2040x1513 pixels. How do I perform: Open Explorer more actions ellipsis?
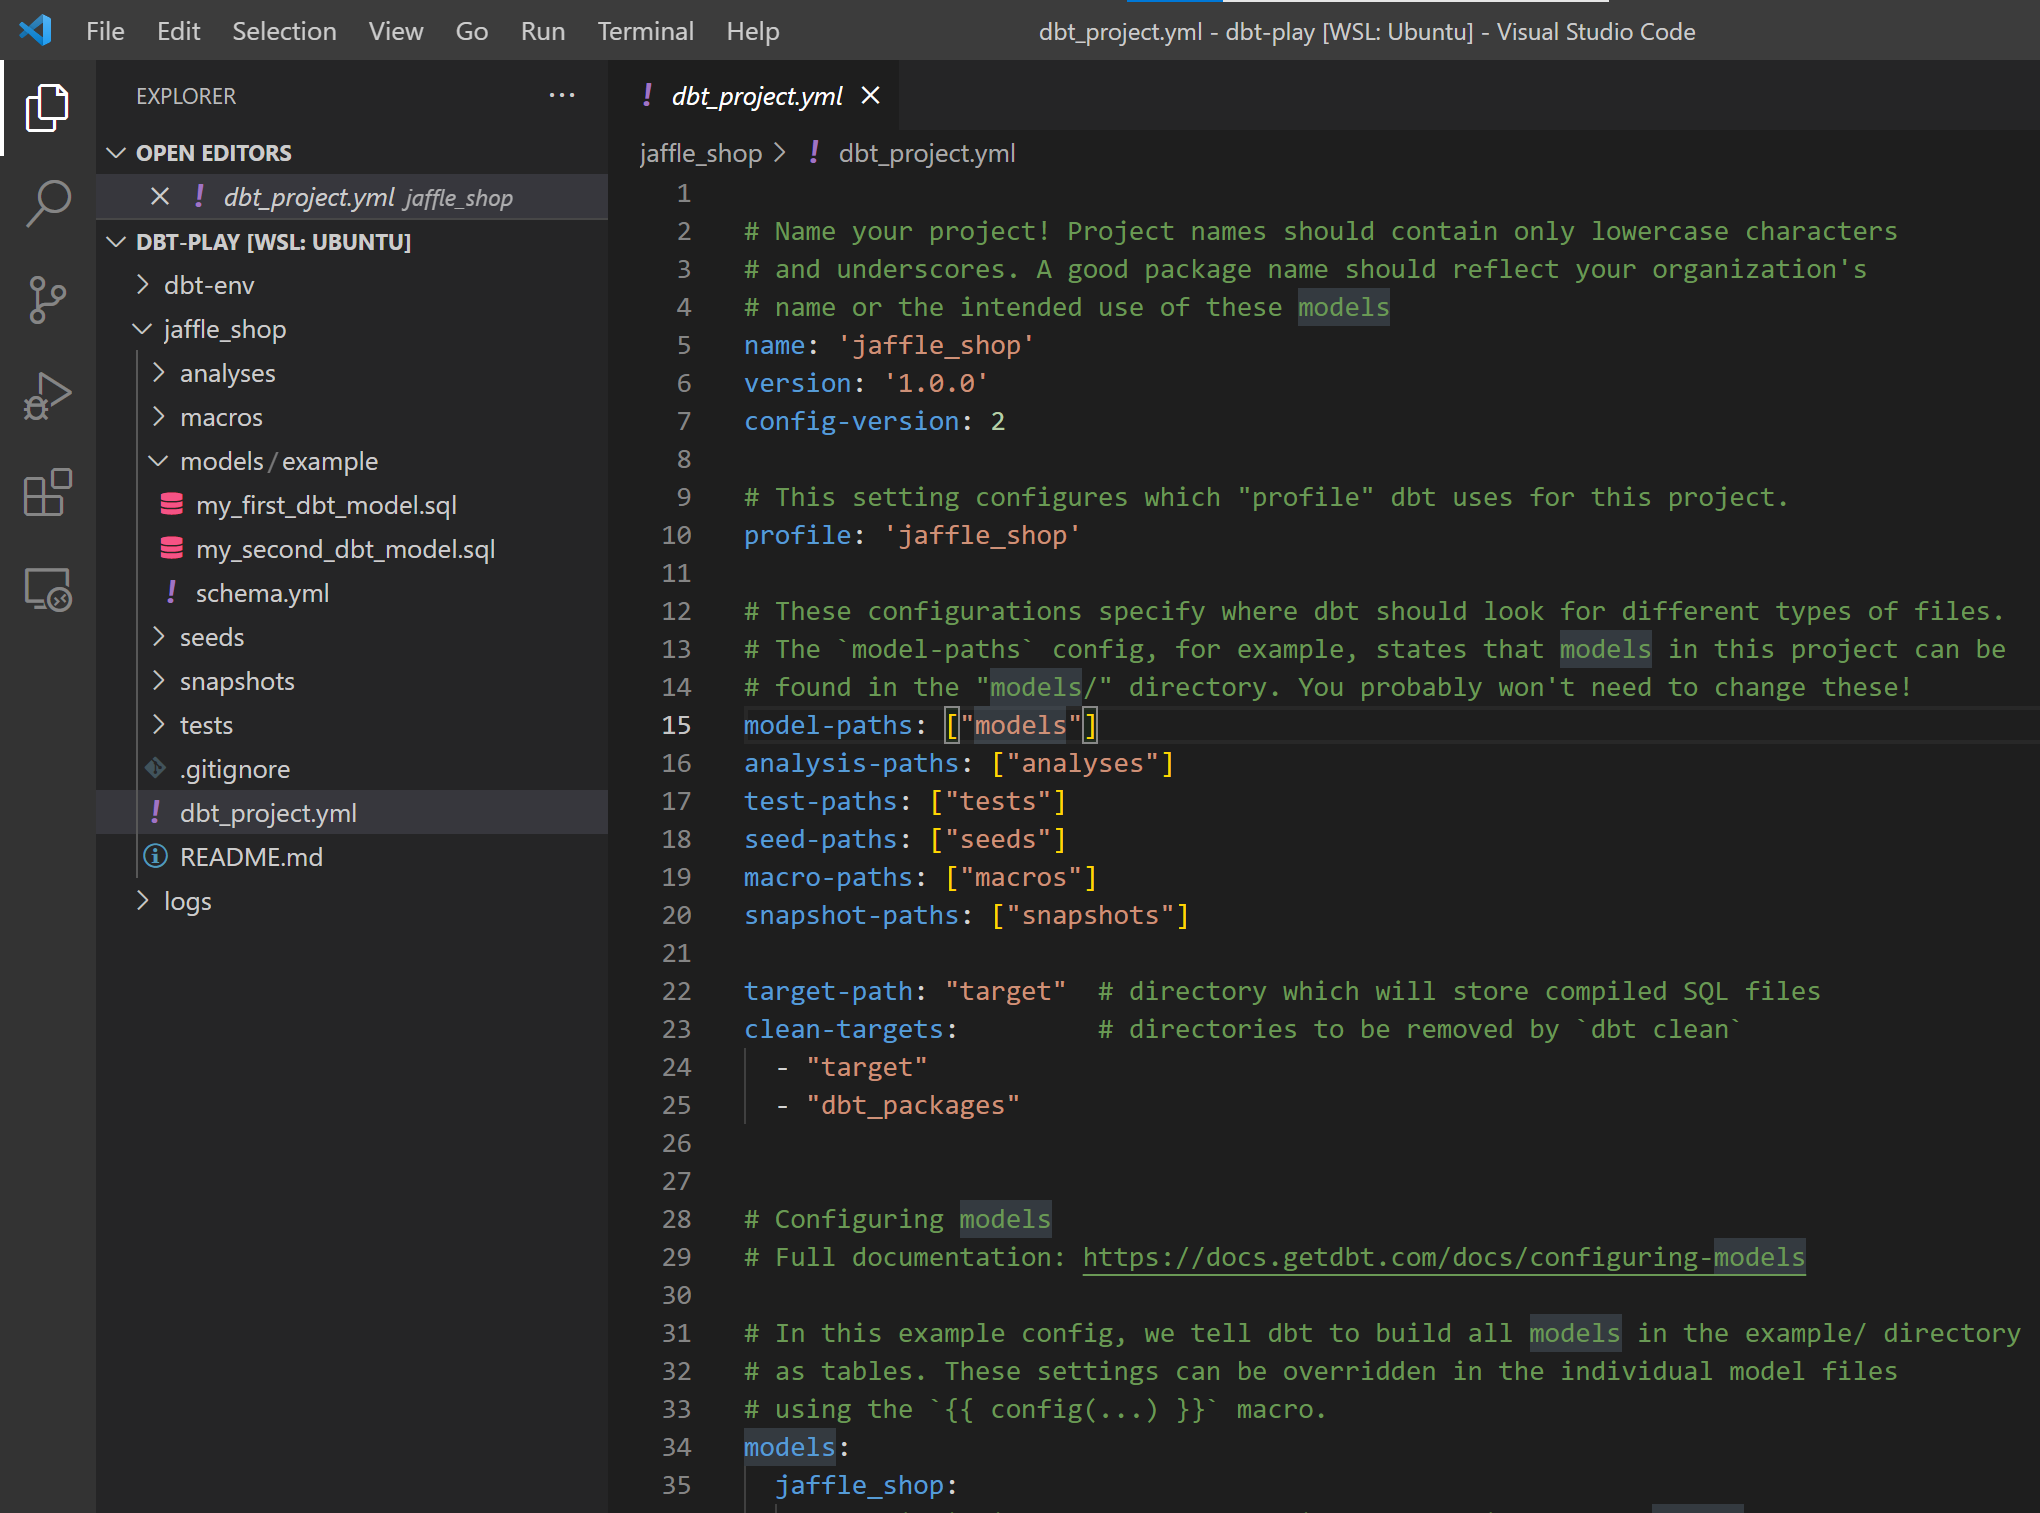tap(562, 96)
